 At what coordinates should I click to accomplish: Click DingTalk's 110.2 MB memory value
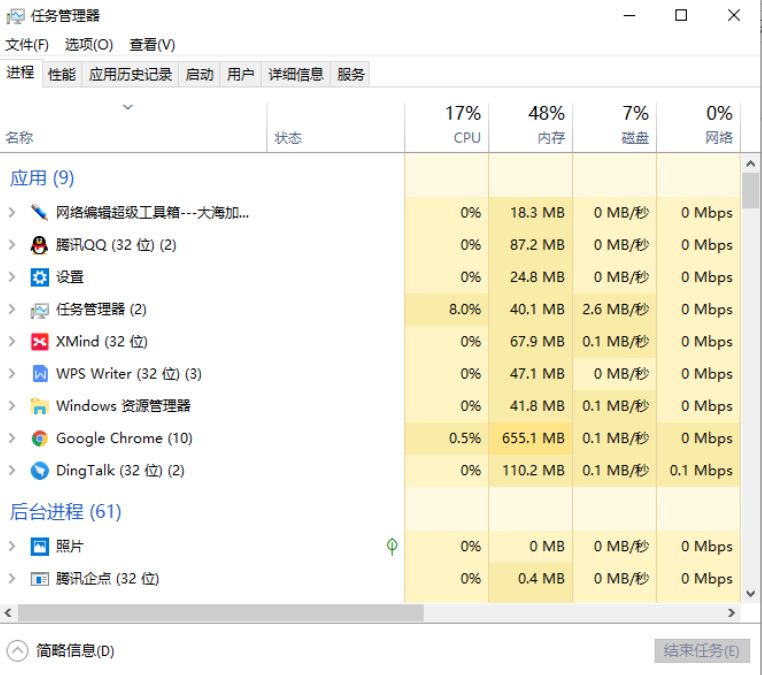[x=533, y=470]
